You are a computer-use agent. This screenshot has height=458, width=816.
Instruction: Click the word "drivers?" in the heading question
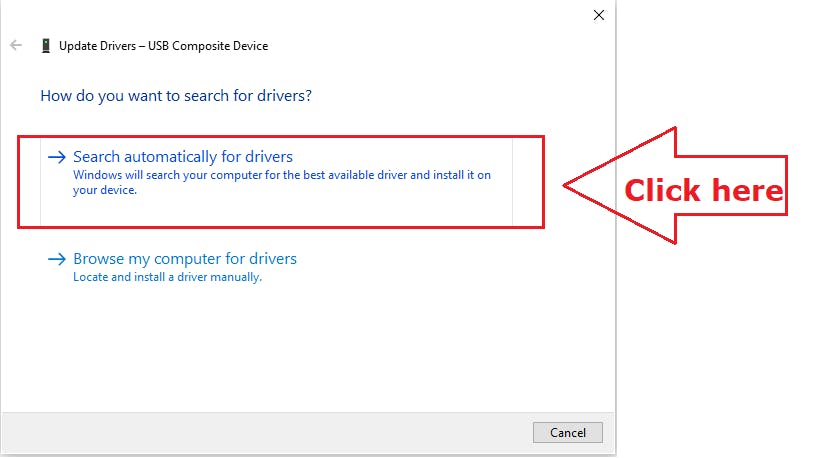point(285,96)
